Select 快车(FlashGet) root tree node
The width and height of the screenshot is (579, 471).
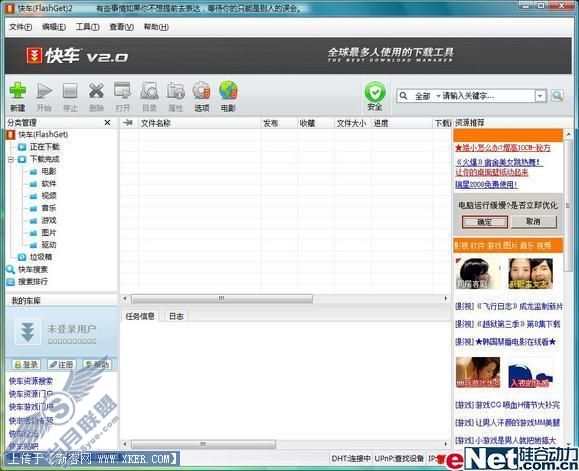[43, 134]
